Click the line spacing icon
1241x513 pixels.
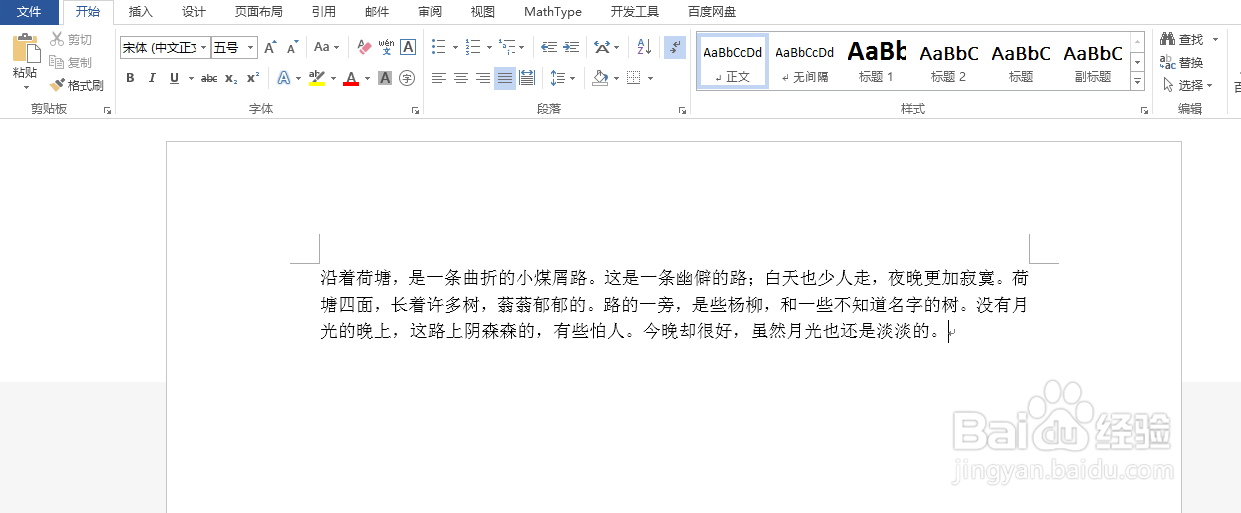[x=558, y=78]
